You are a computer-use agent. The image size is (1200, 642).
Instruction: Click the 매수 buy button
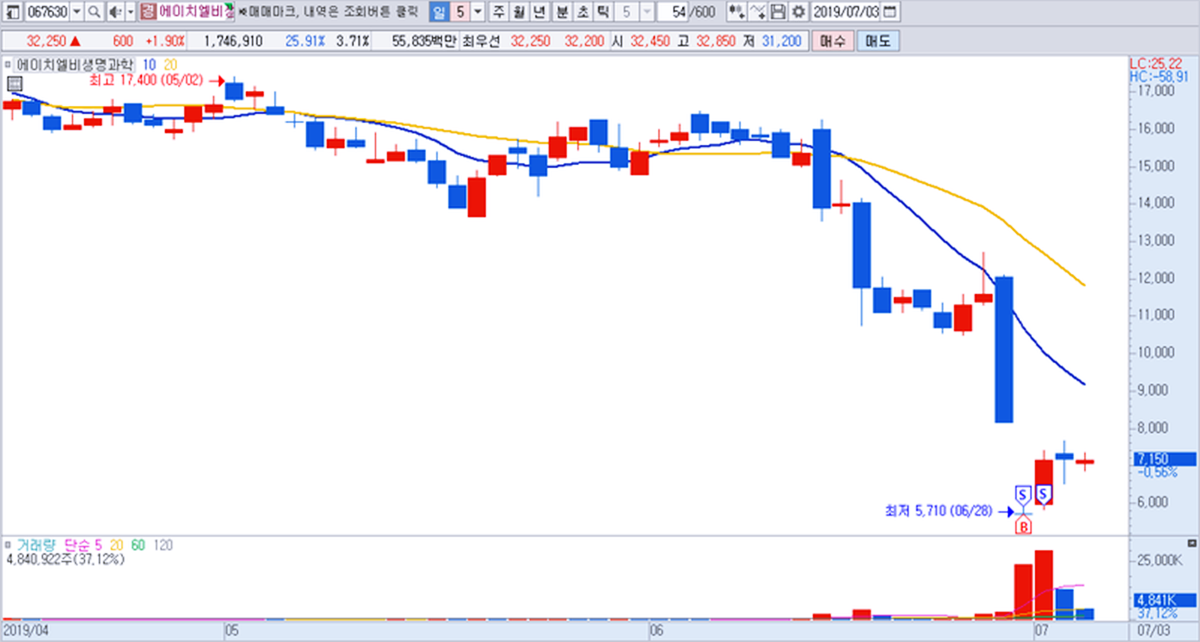pyautogui.click(x=831, y=41)
